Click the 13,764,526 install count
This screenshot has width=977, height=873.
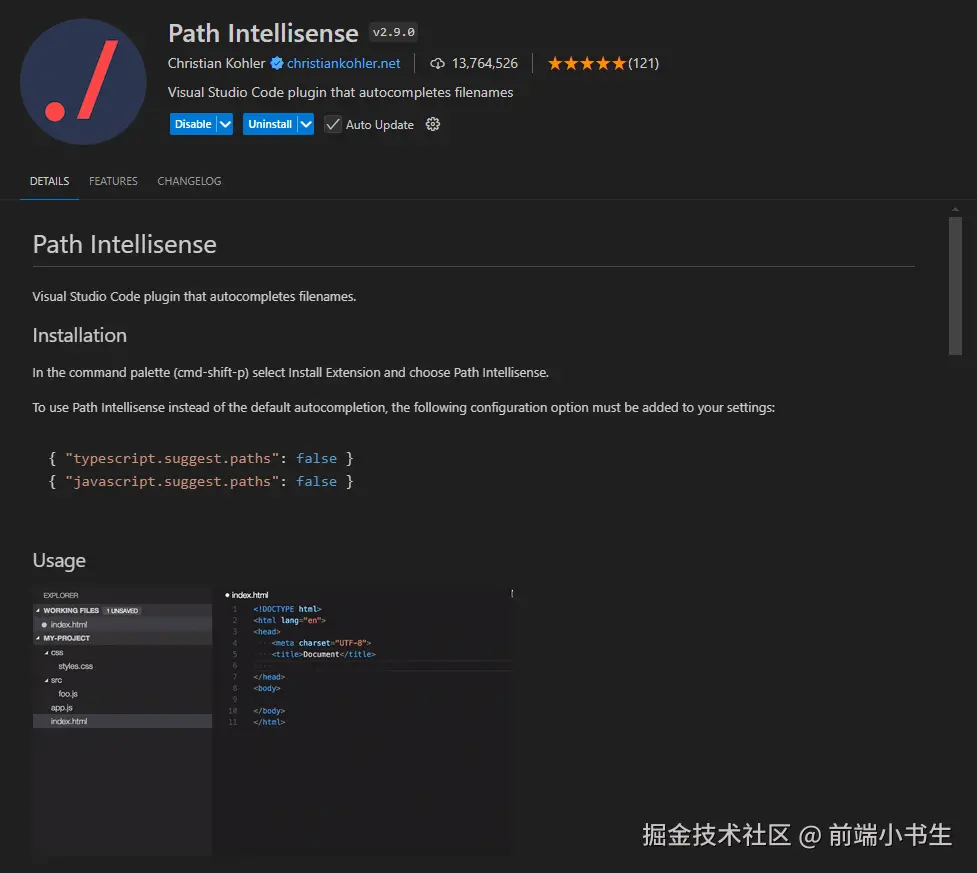pyautogui.click(x=485, y=63)
